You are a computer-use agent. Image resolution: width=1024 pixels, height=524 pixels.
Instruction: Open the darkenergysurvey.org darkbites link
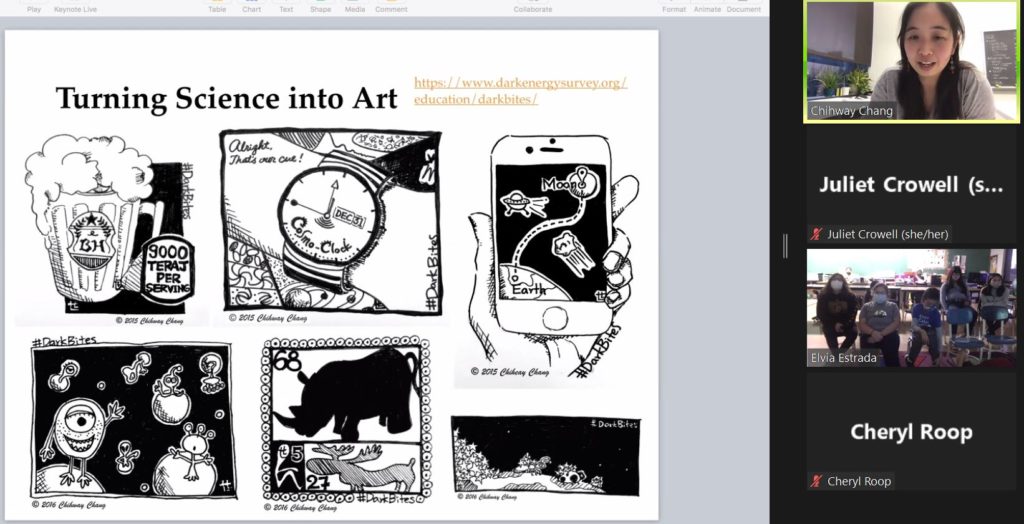click(x=520, y=91)
